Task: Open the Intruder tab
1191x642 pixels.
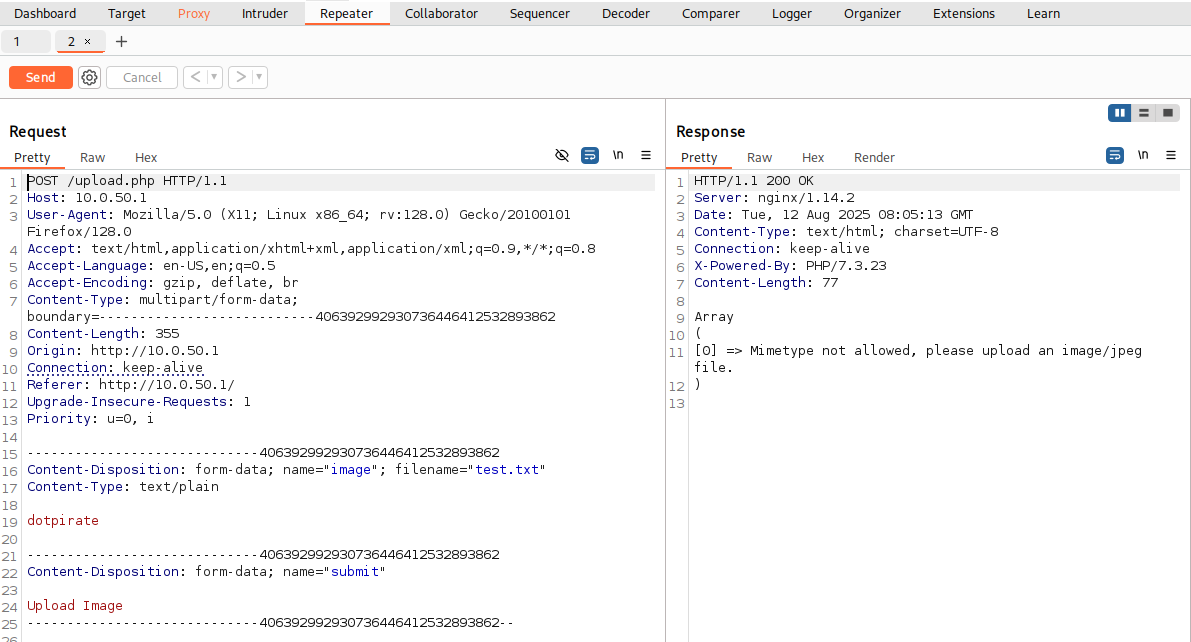Action: point(264,14)
